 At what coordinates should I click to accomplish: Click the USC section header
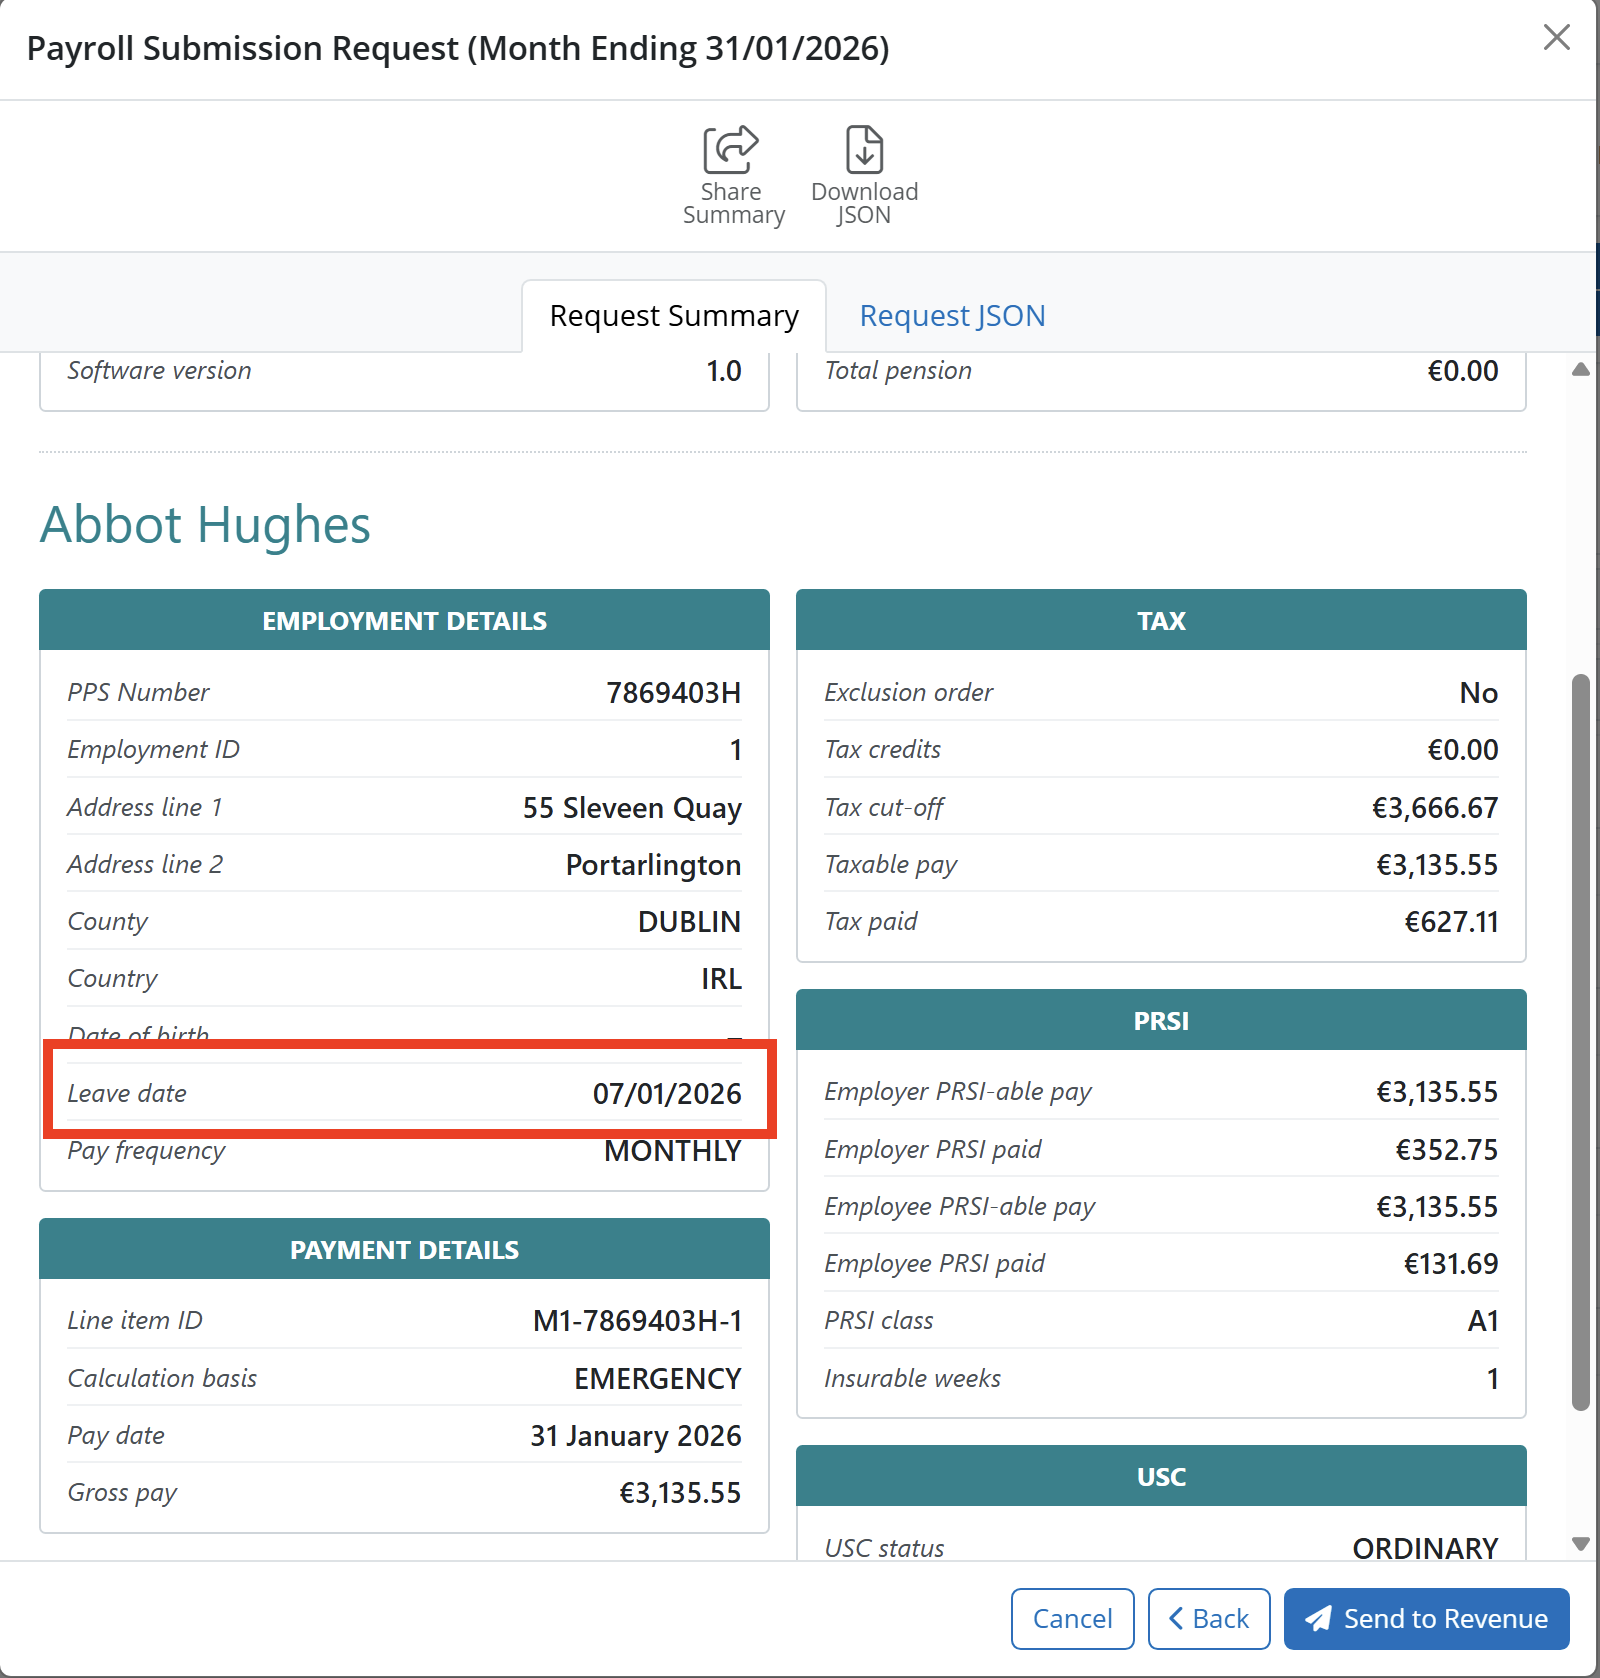(x=1161, y=1476)
